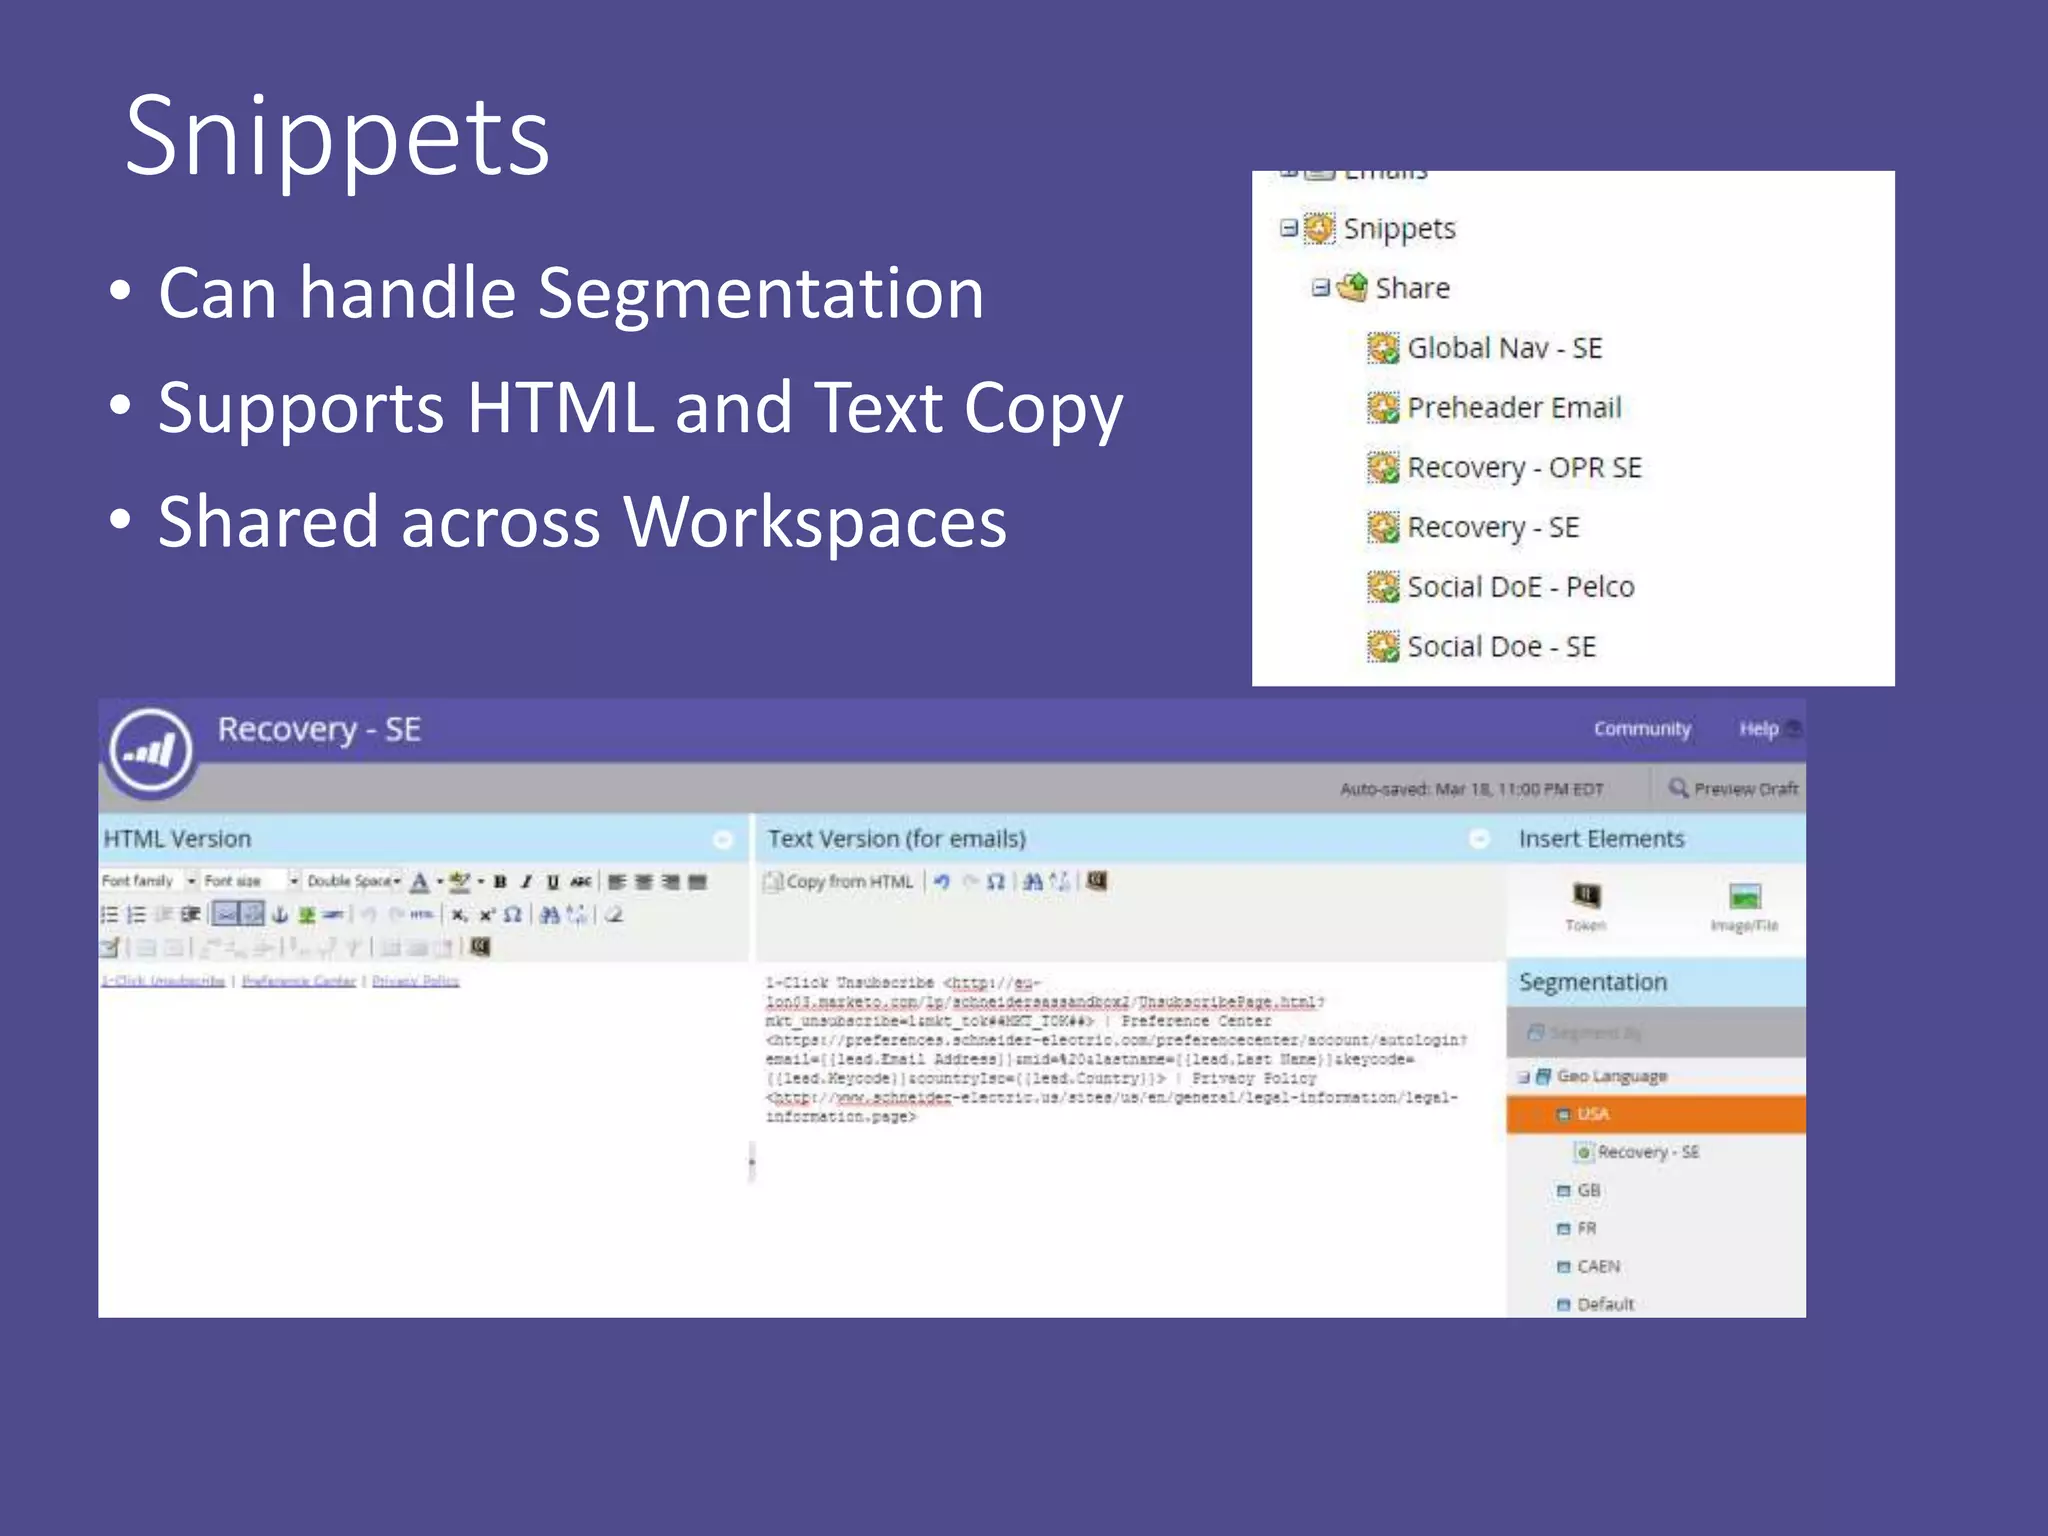Click the Marketo logo icon

[x=151, y=751]
